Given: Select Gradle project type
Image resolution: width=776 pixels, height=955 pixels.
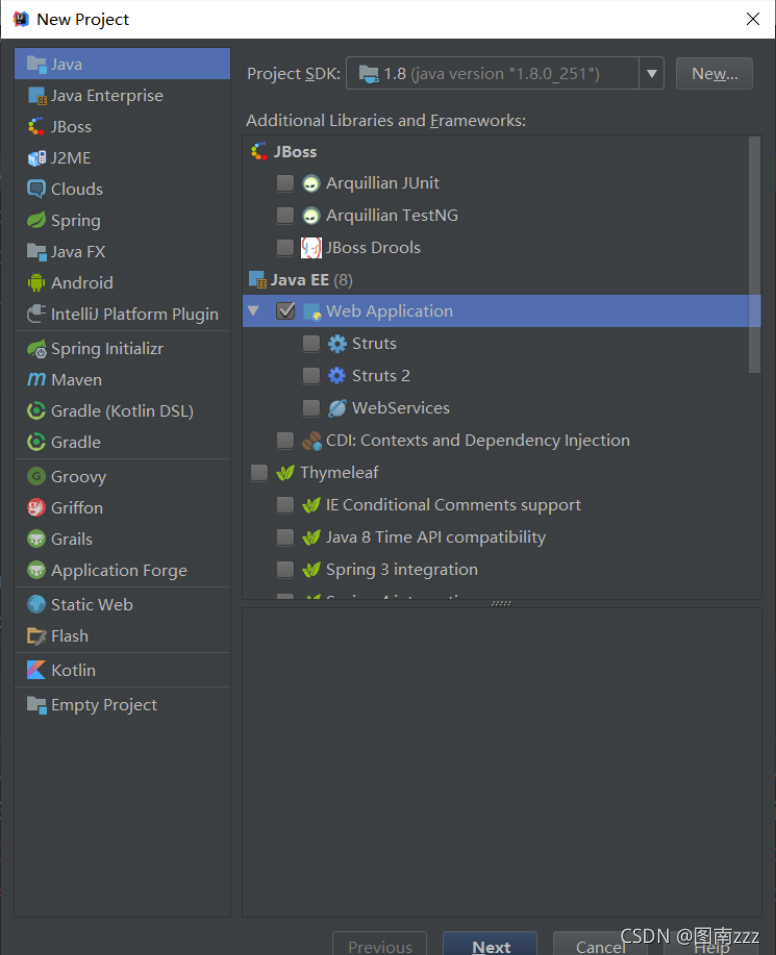Looking at the screenshot, I should click(x=122, y=442).
